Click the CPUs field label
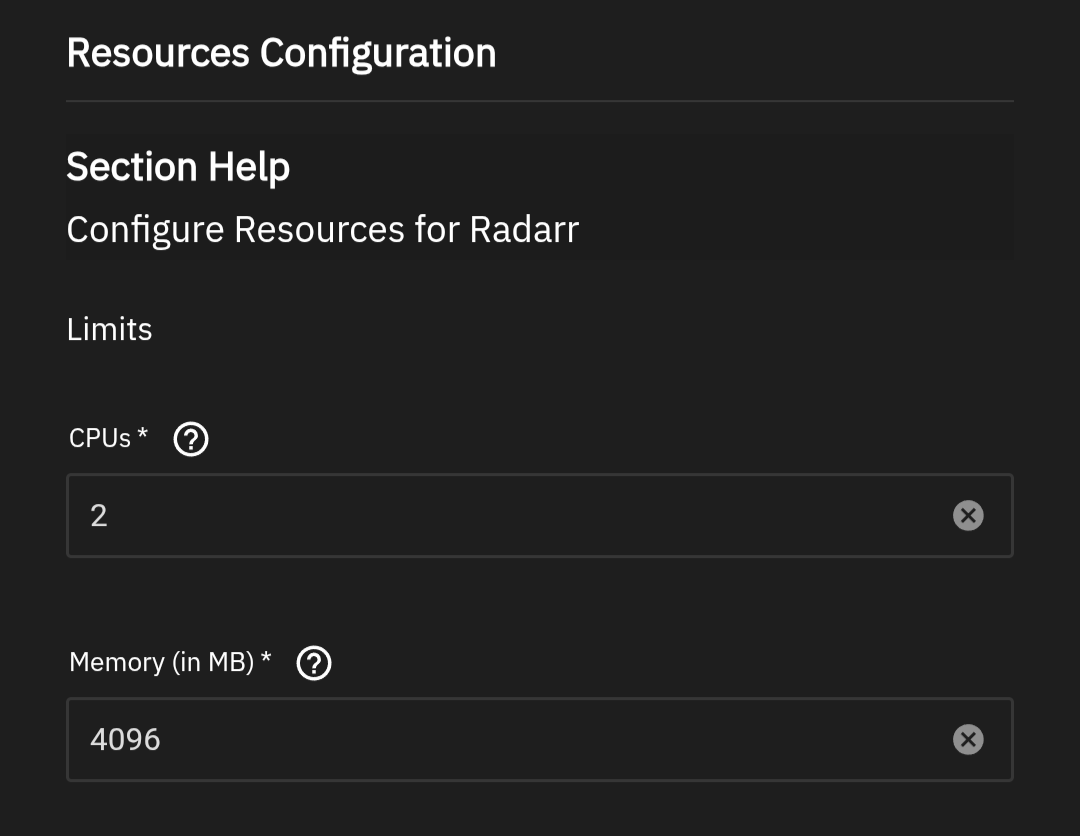The image size is (1080, 836). pyautogui.click(x=100, y=438)
